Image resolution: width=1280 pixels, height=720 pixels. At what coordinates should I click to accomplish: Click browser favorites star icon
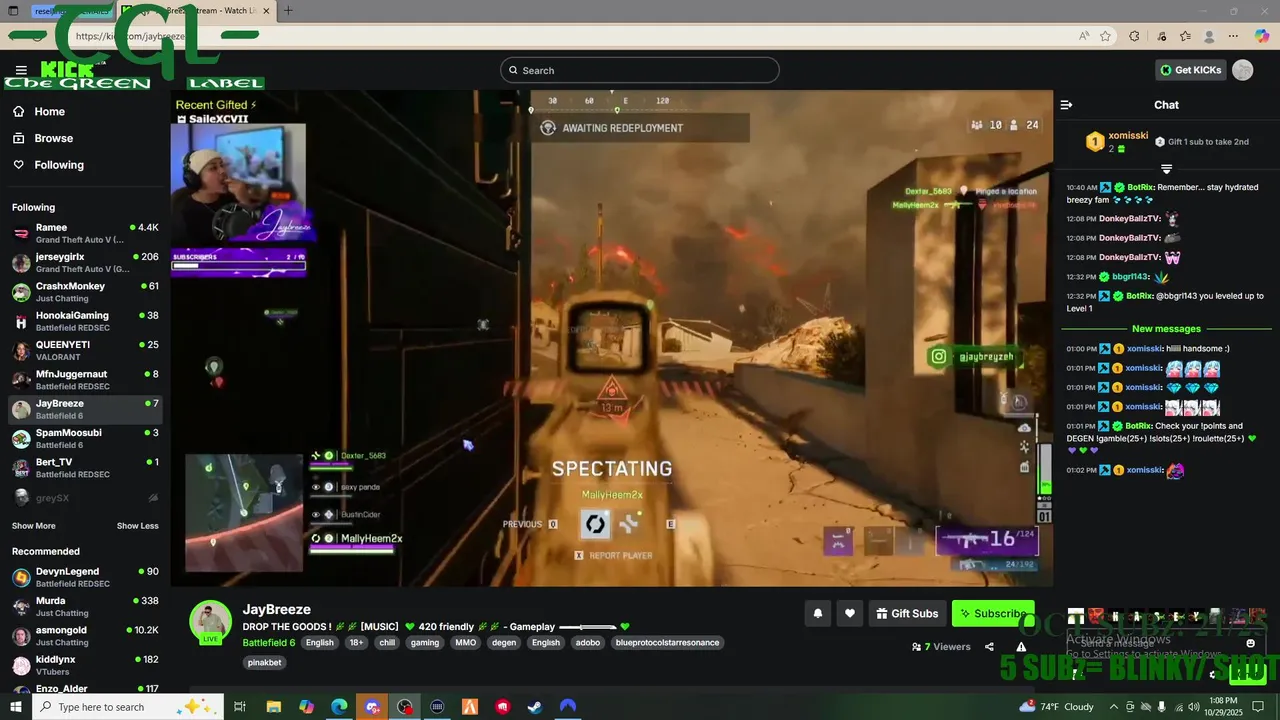[x=1105, y=36]
